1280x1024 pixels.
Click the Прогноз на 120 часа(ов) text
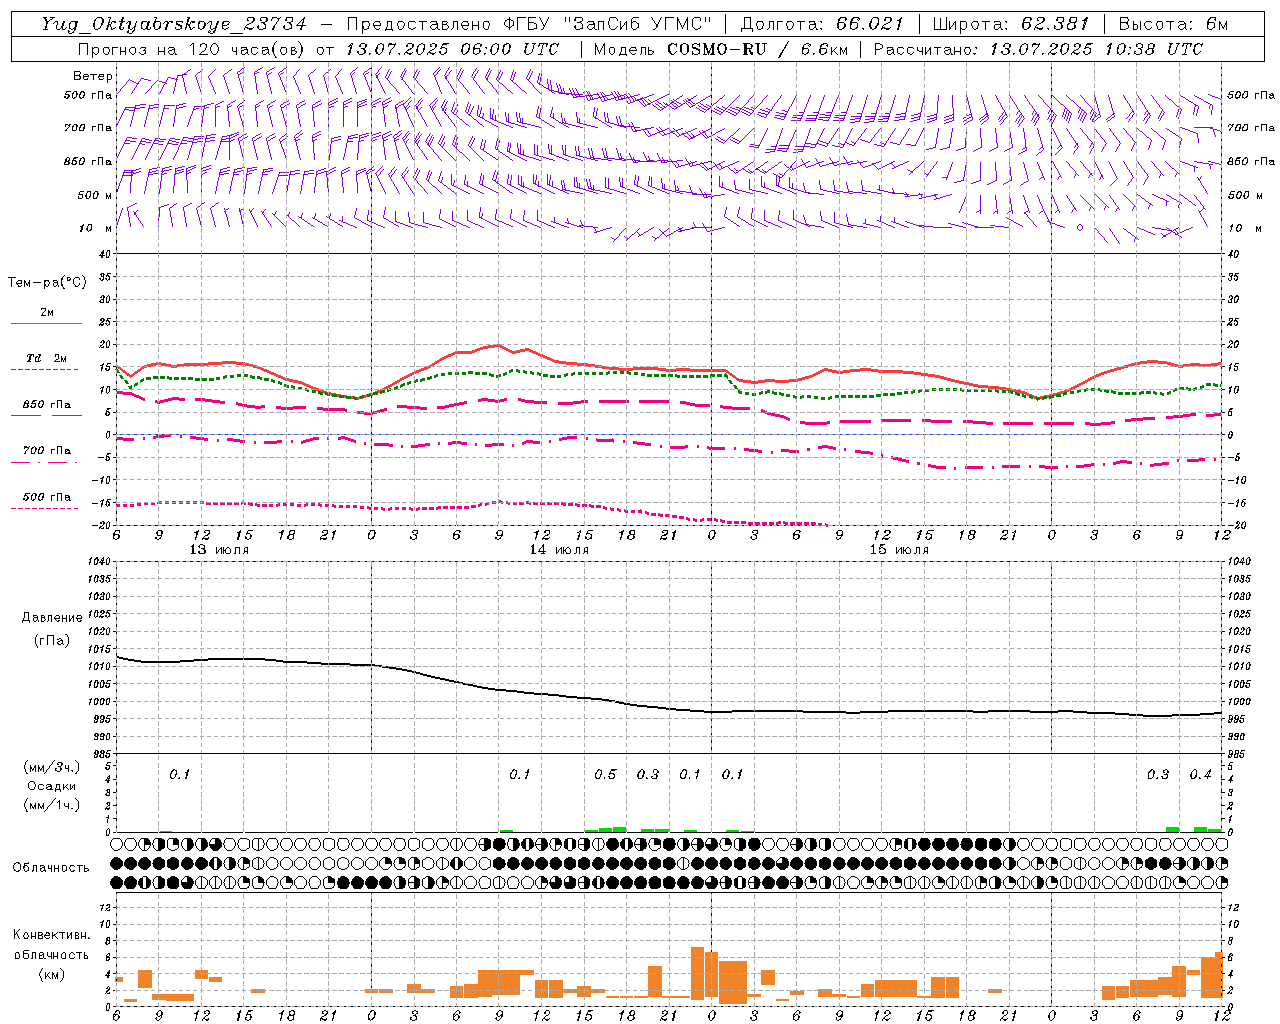pyautogui.click(x=193, y=49)
